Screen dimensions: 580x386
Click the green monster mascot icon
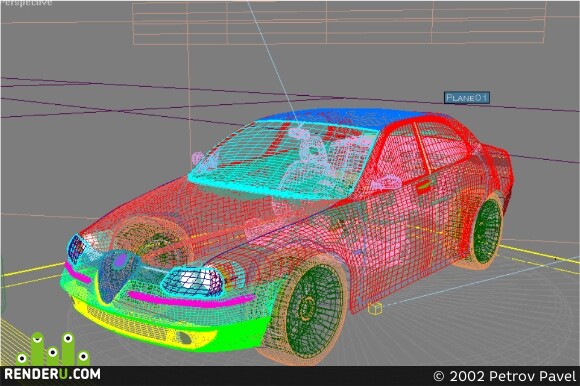click(x=53, y=349)
